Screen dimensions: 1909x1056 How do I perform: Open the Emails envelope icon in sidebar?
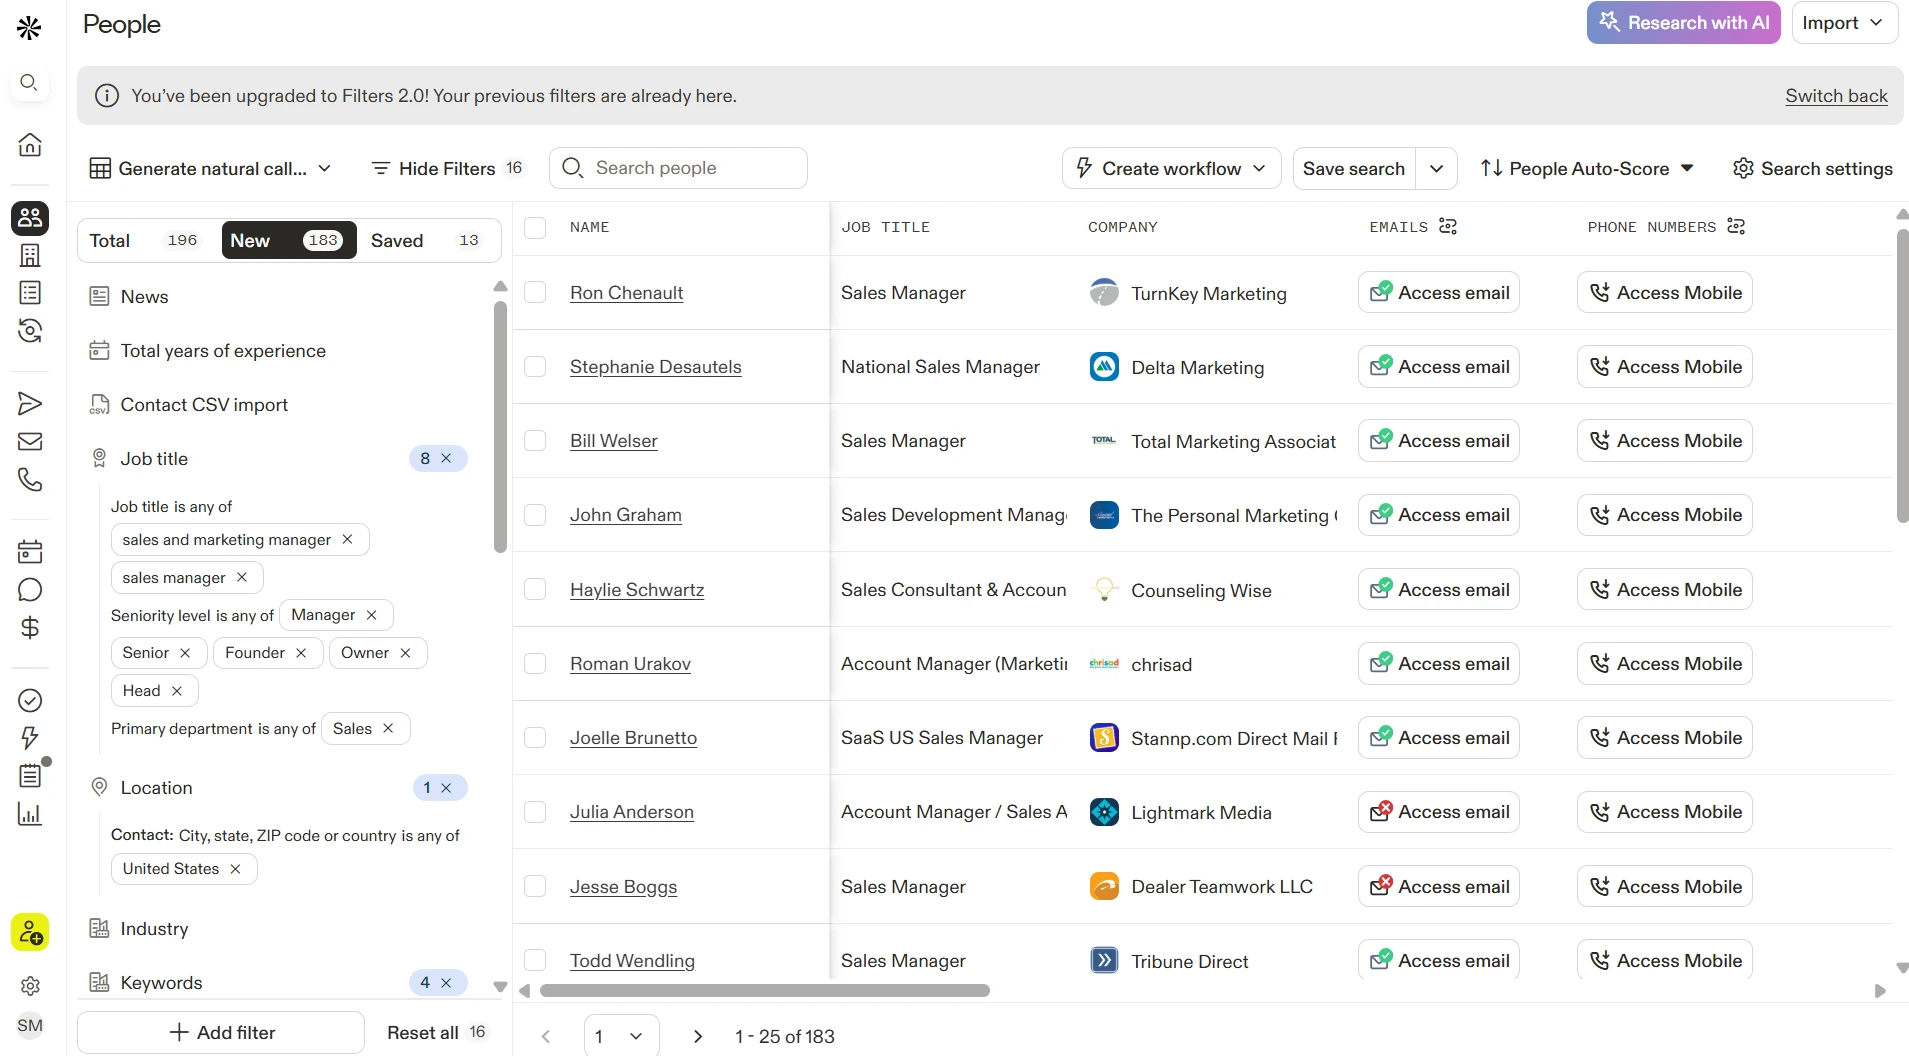click(30, 441)
